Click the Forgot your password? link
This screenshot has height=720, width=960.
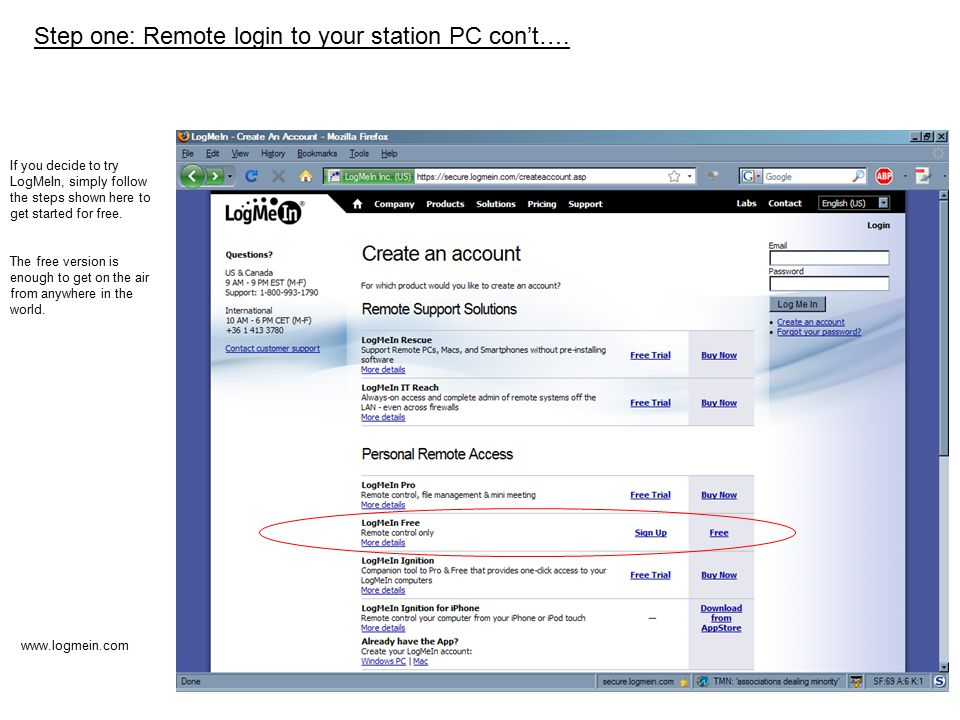pyautogui.click(x=819, y=332)
